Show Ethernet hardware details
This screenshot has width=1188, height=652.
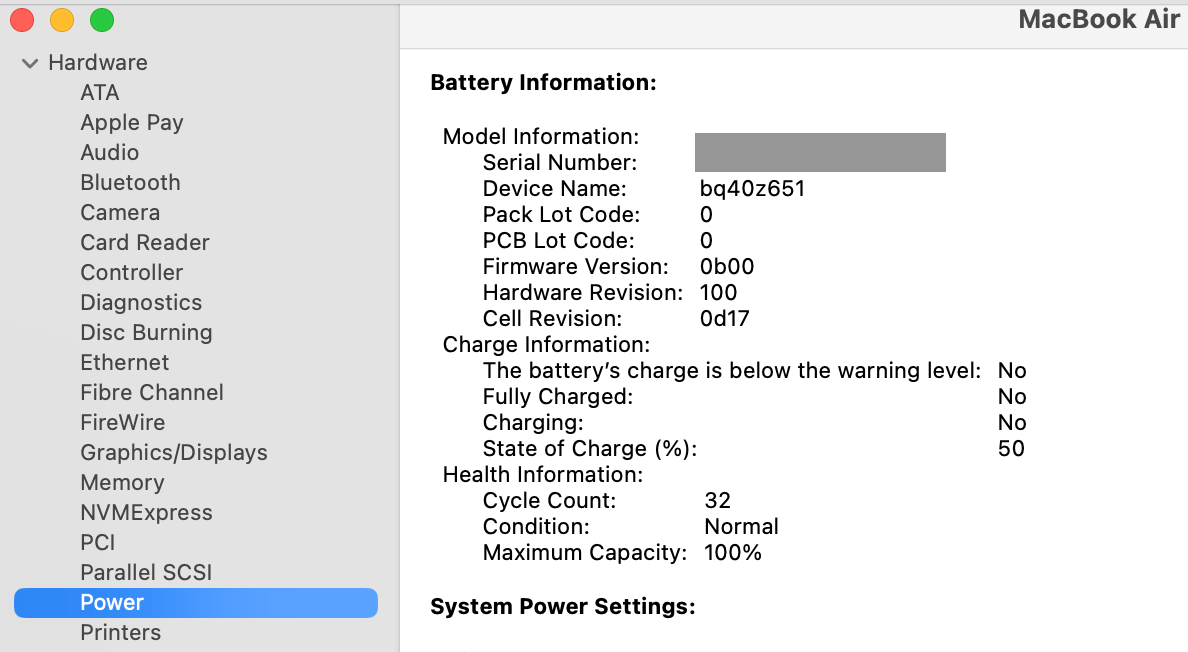(124, 363)
